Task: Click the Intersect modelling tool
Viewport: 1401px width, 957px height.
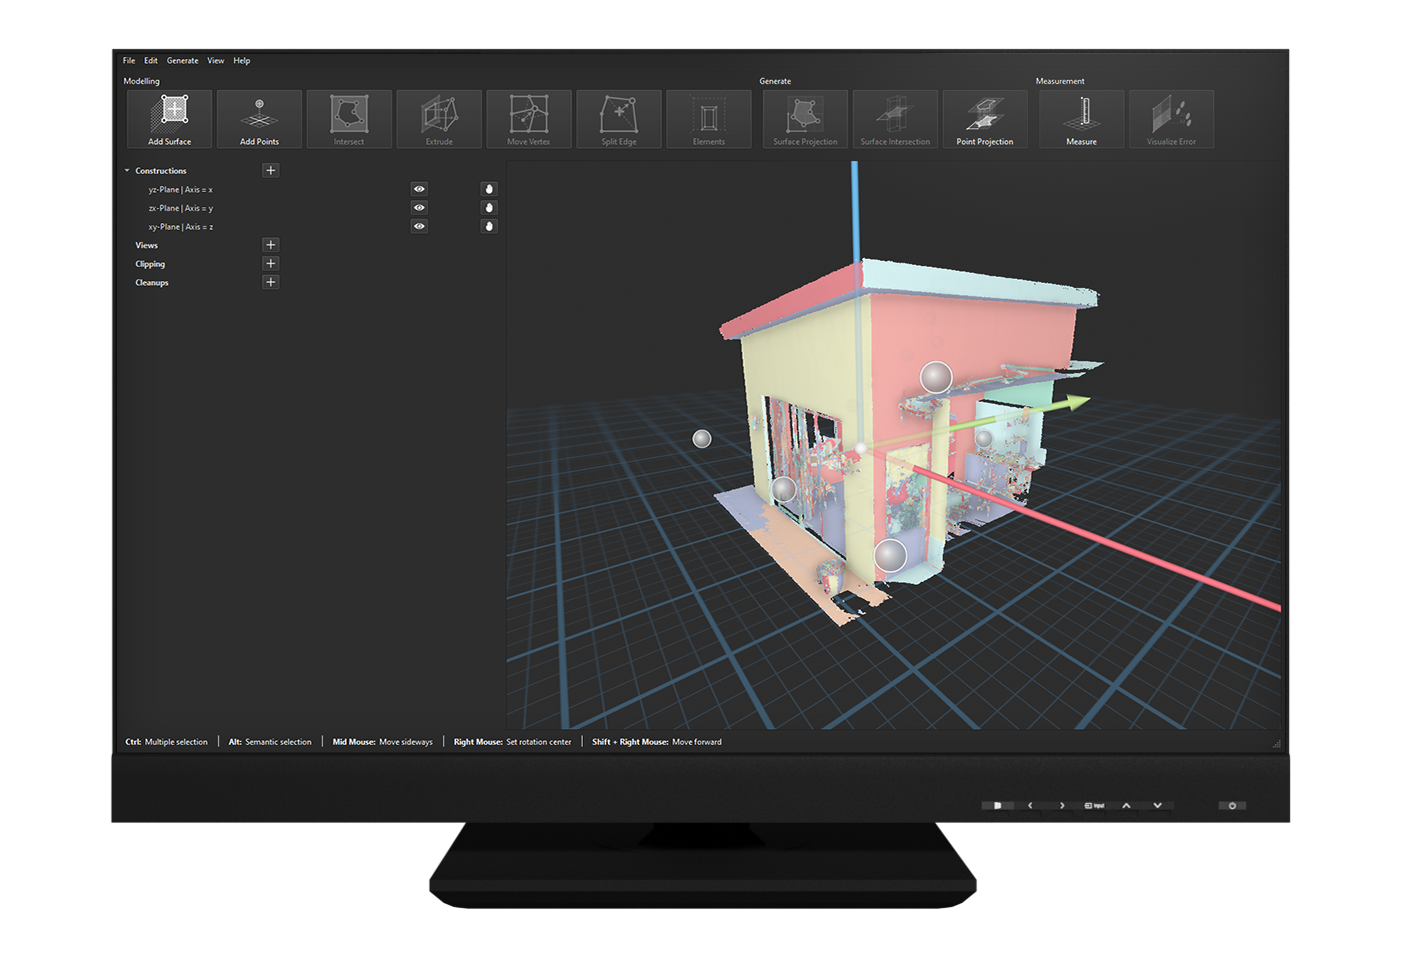Action: (349, 119)
